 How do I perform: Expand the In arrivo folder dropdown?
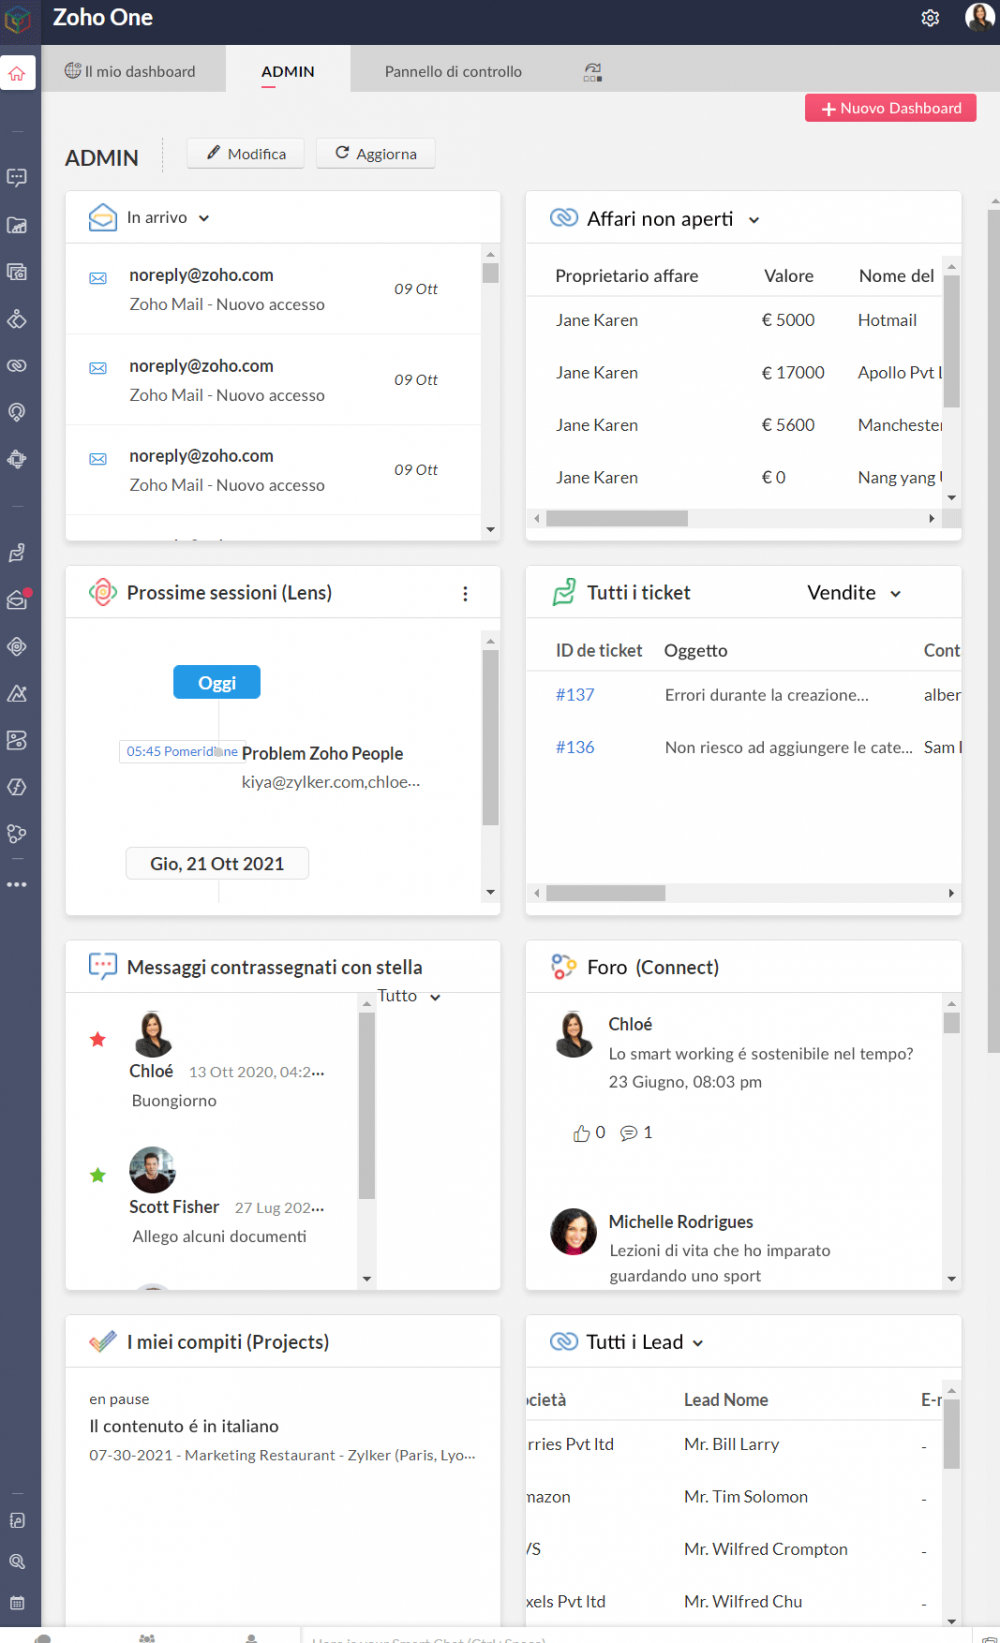point(204,218)
